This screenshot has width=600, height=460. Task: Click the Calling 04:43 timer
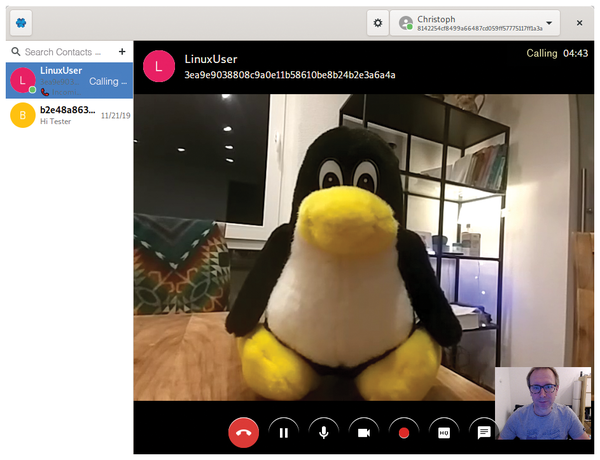point(557,53)
